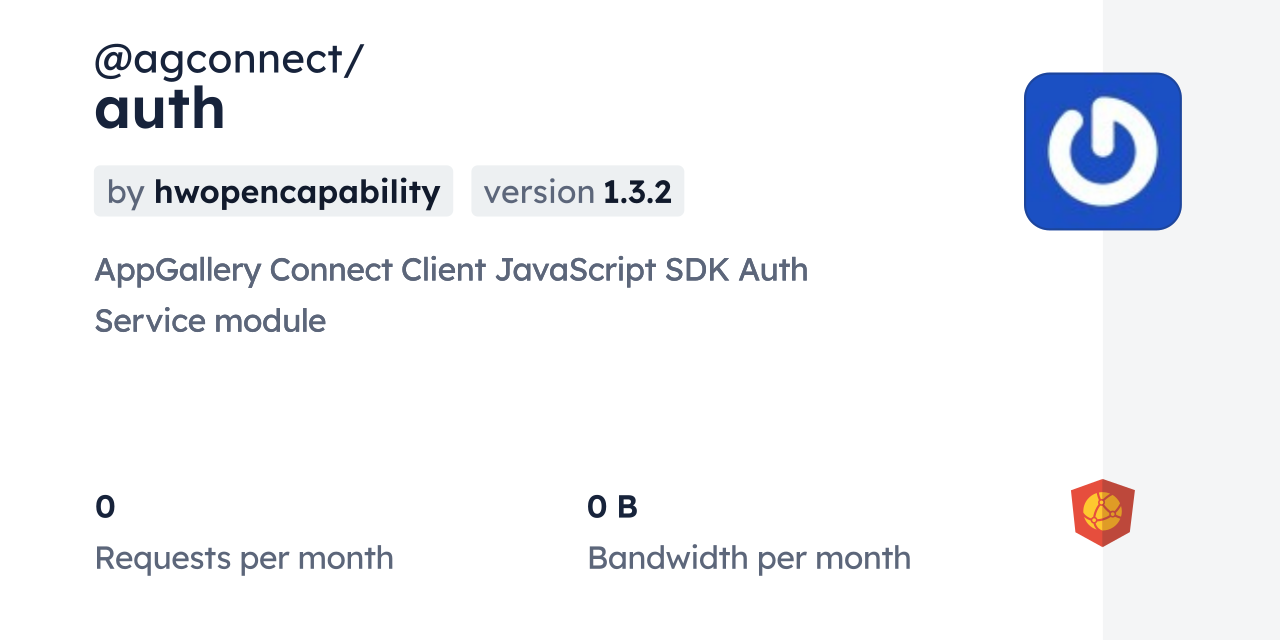Click "SDK Auth" in the description
The width and height of the screenshot is (1280, 640).
coord(736,270)
